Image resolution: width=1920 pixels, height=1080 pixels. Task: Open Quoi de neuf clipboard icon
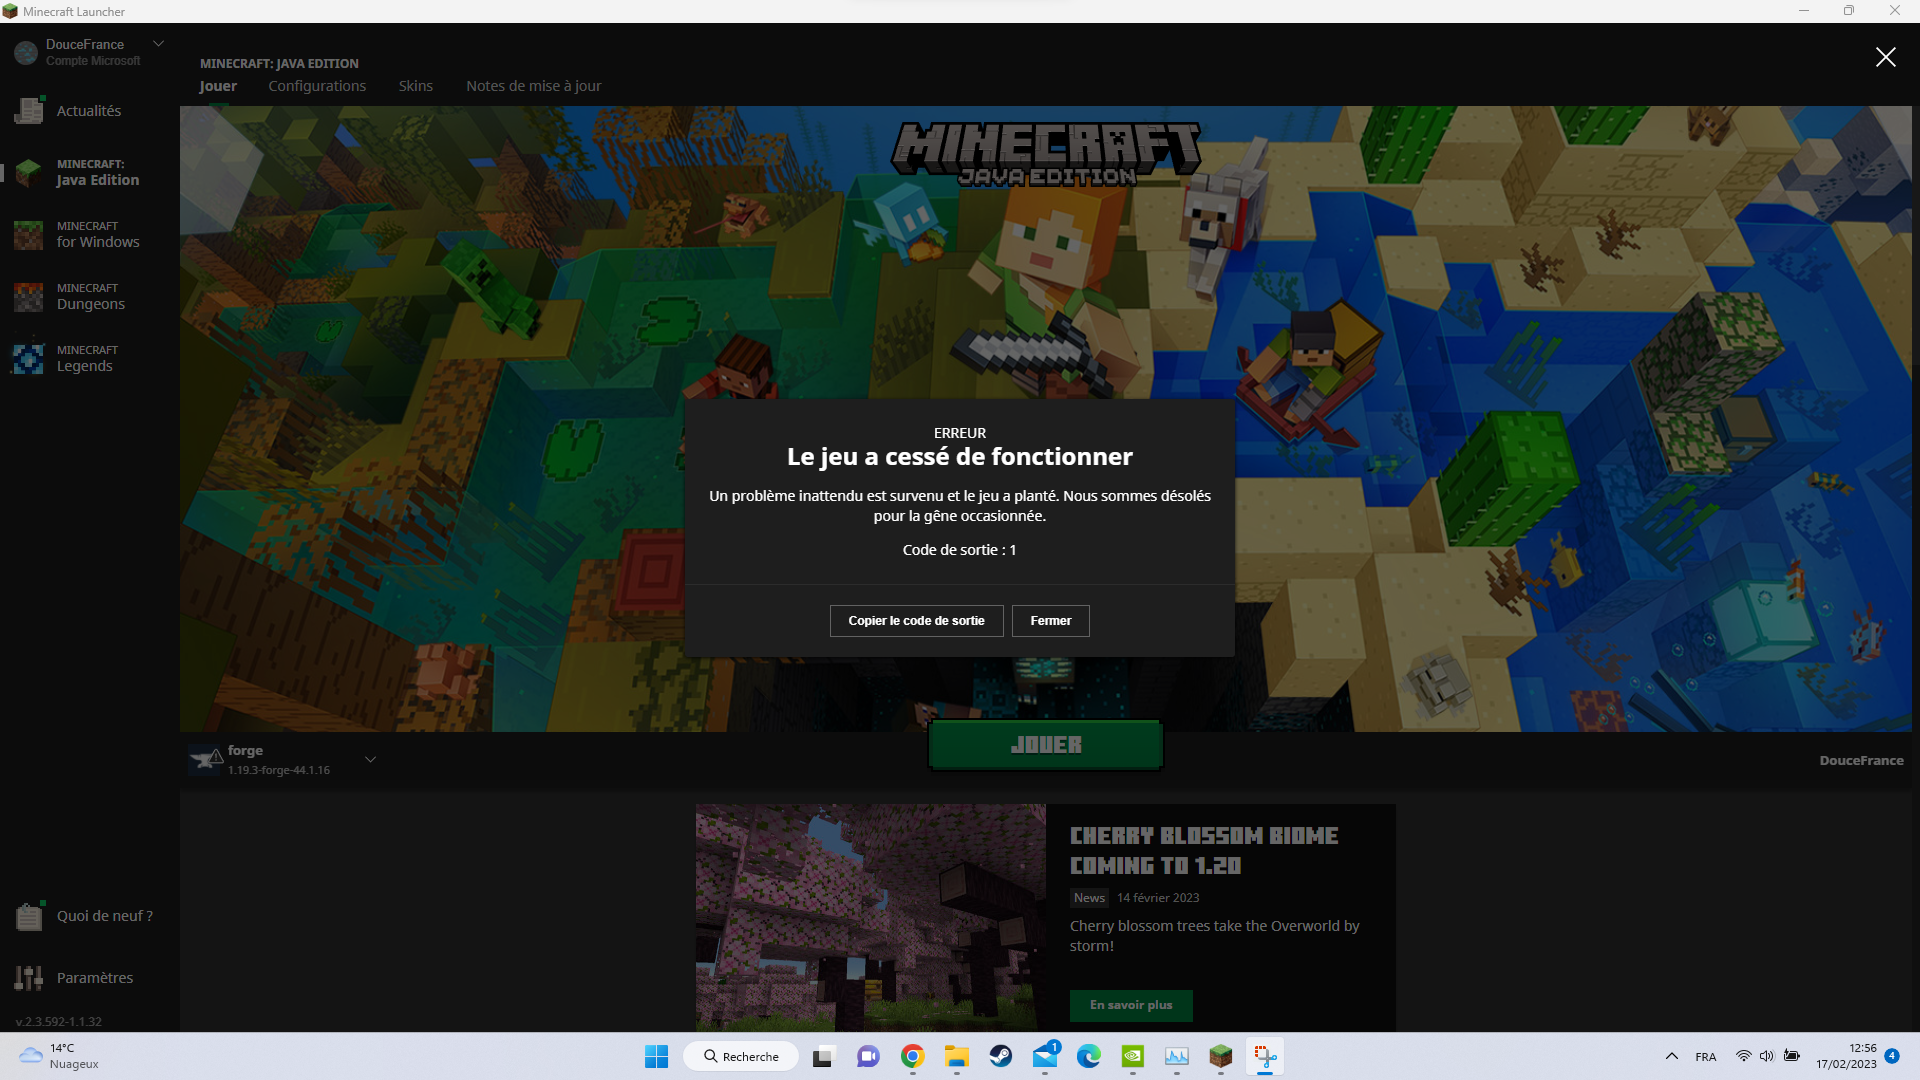[29, 916]
